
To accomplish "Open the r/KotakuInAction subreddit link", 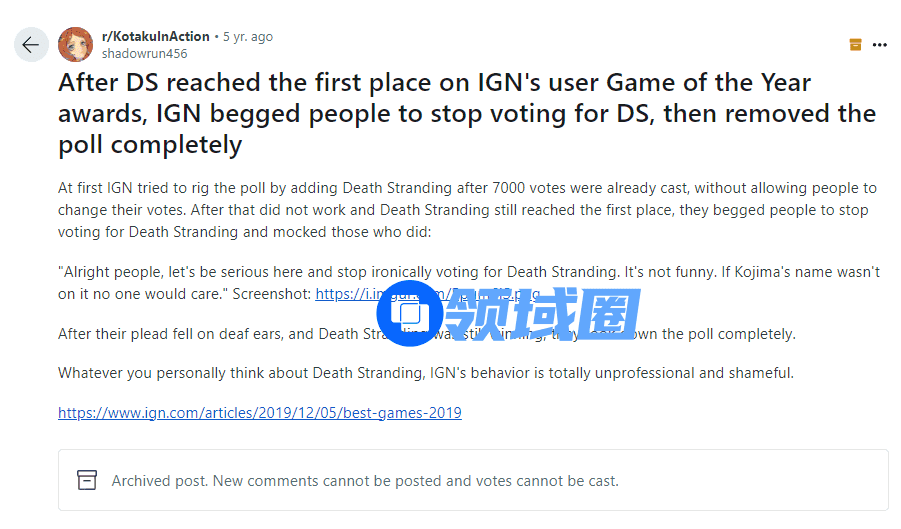I will pyautogui.click(x=156, y=36).
